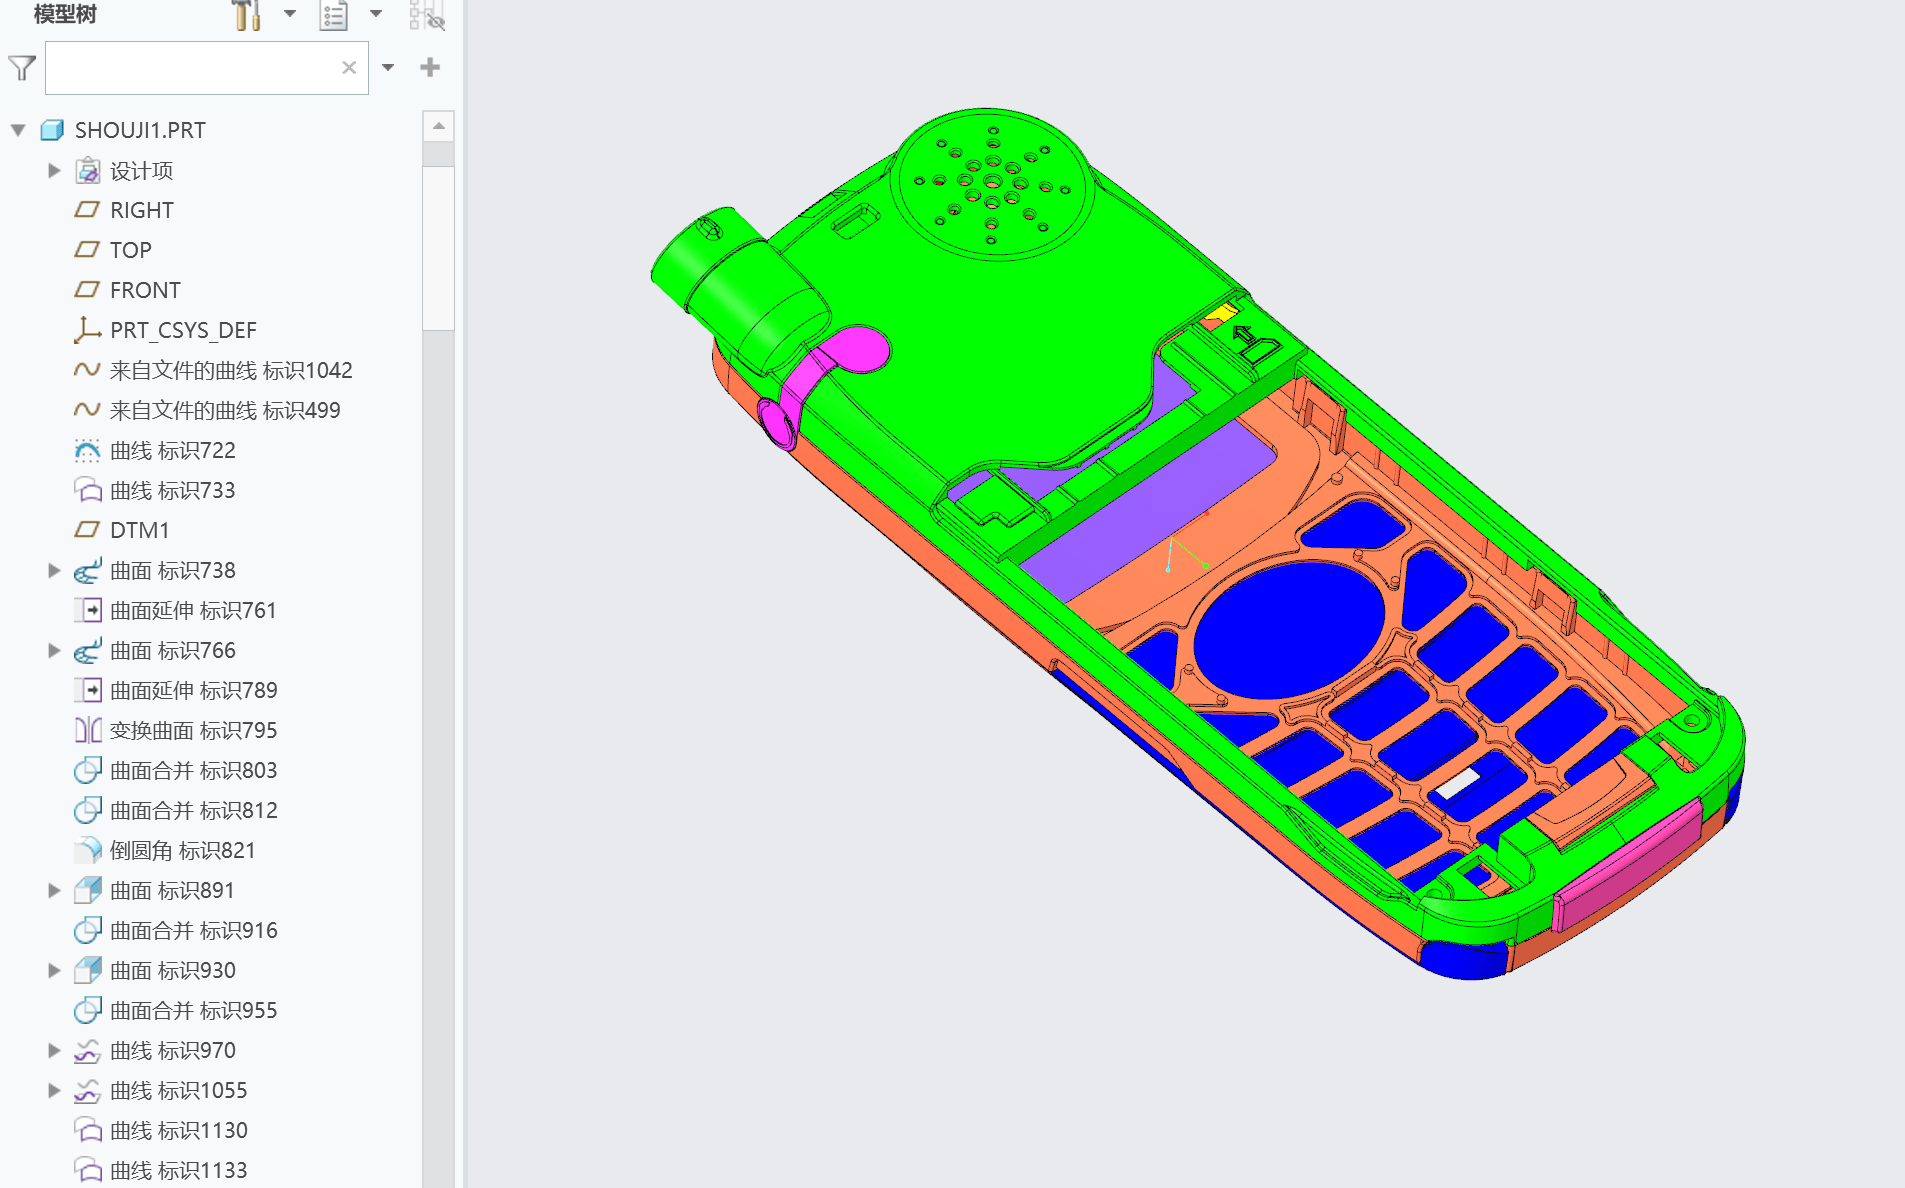Open the search options dropdown arrow

coord(388,68)
